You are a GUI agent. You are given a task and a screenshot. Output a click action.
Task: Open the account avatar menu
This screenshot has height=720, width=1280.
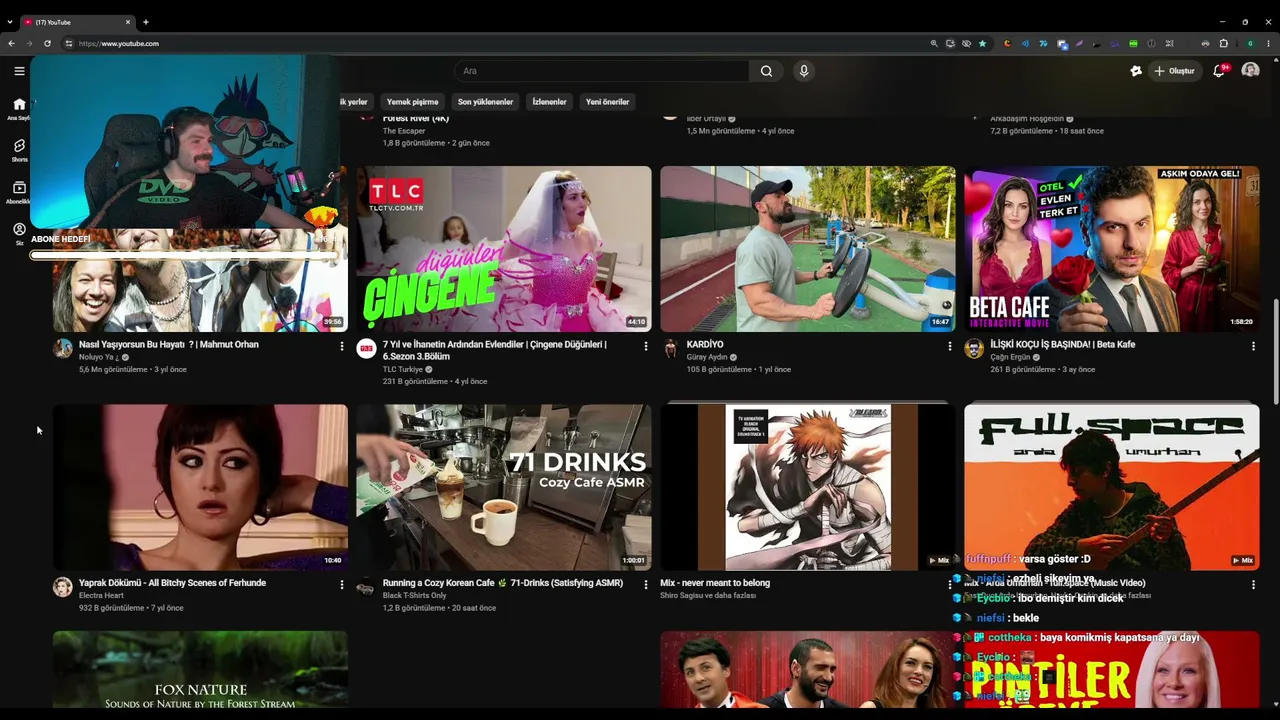(x=1250, y=70)
